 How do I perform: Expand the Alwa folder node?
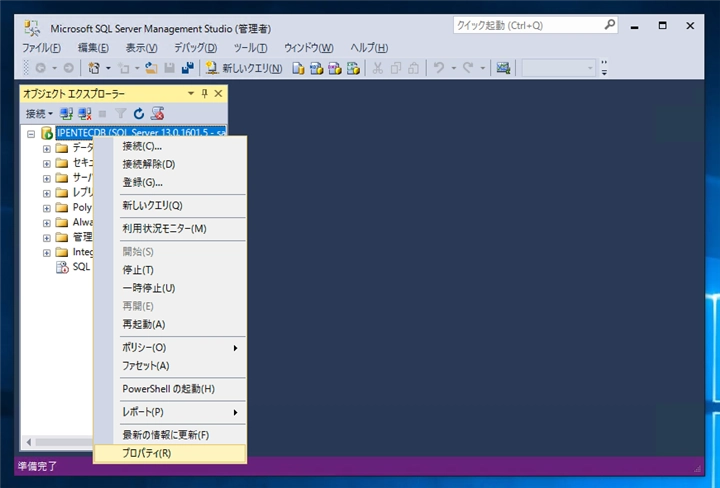click(46, 223)
